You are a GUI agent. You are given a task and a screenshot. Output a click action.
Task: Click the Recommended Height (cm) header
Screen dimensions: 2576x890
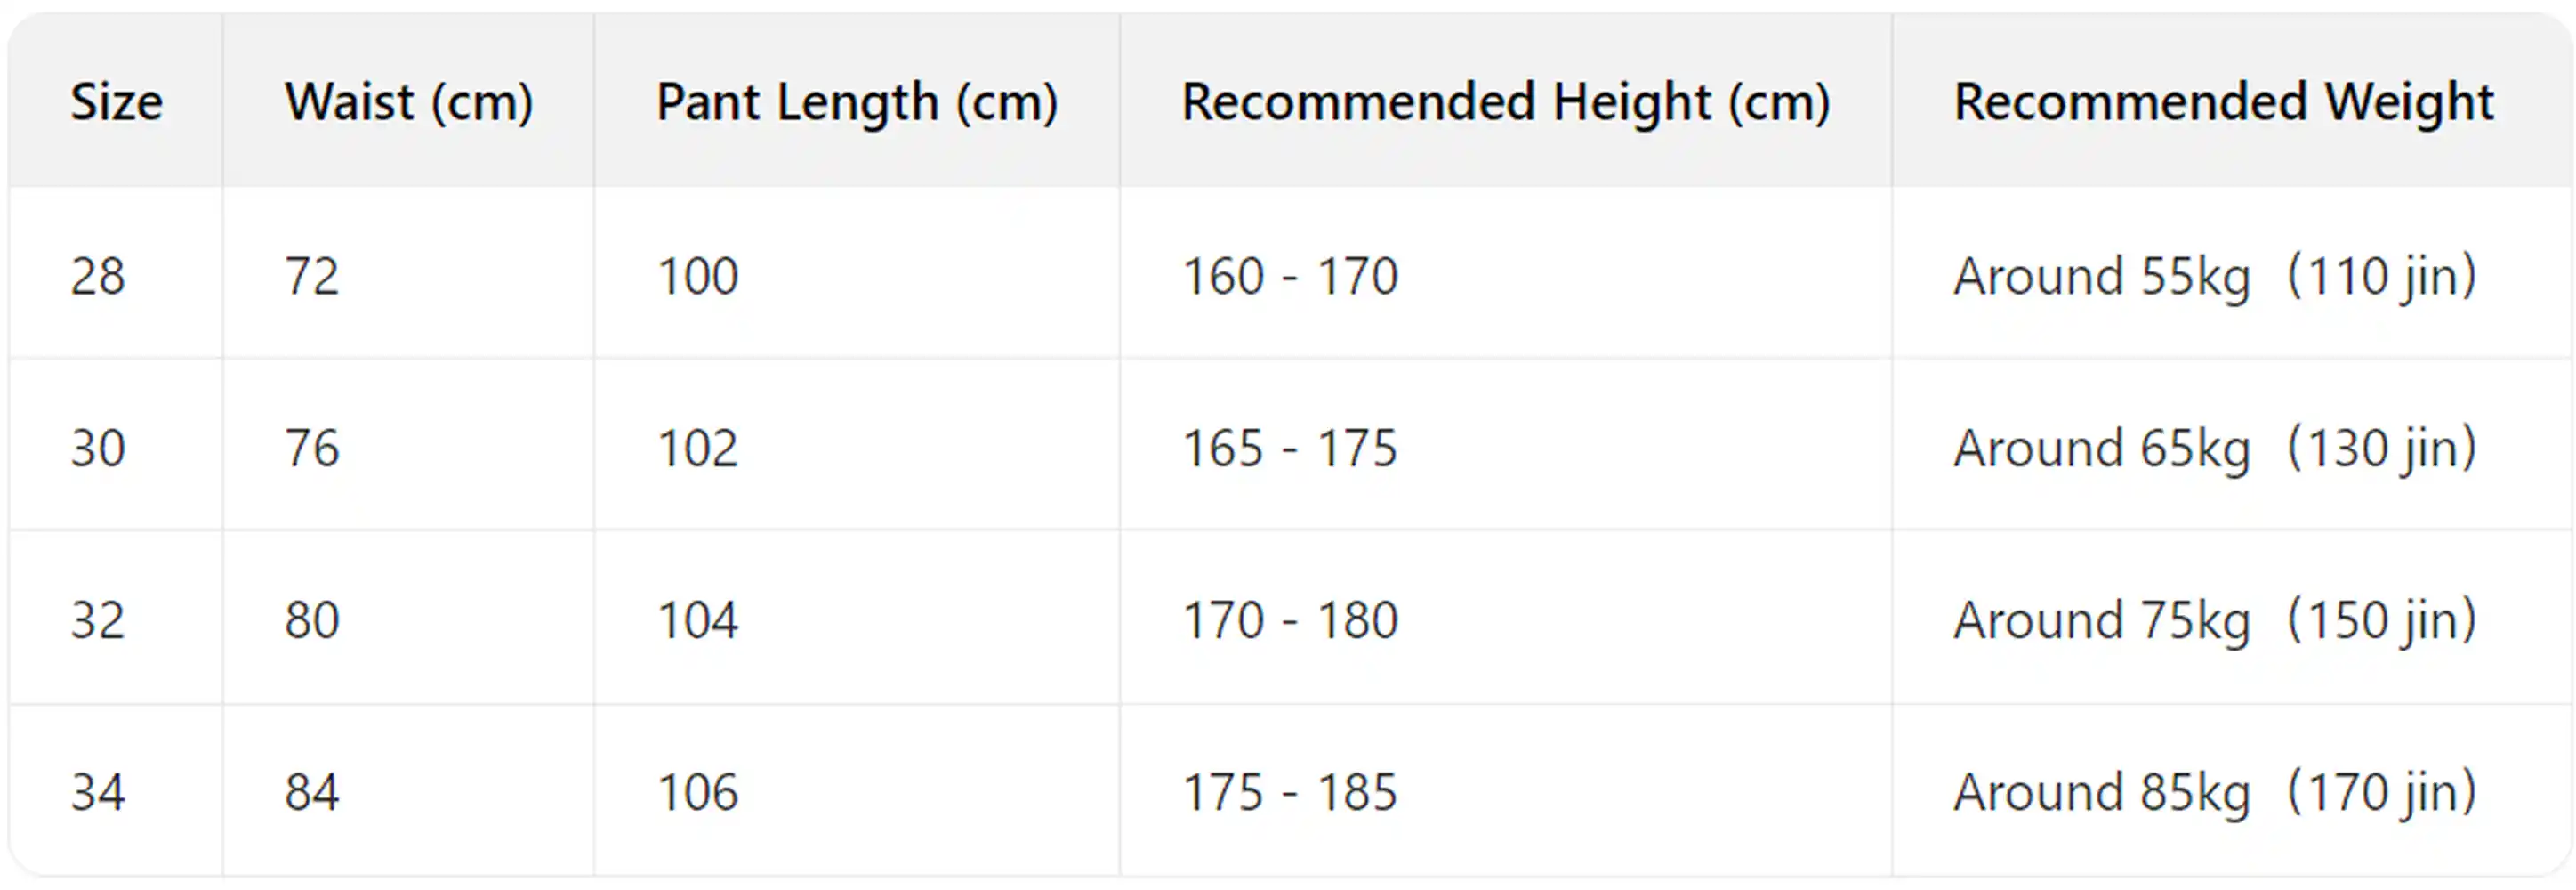pos(1506,102)
